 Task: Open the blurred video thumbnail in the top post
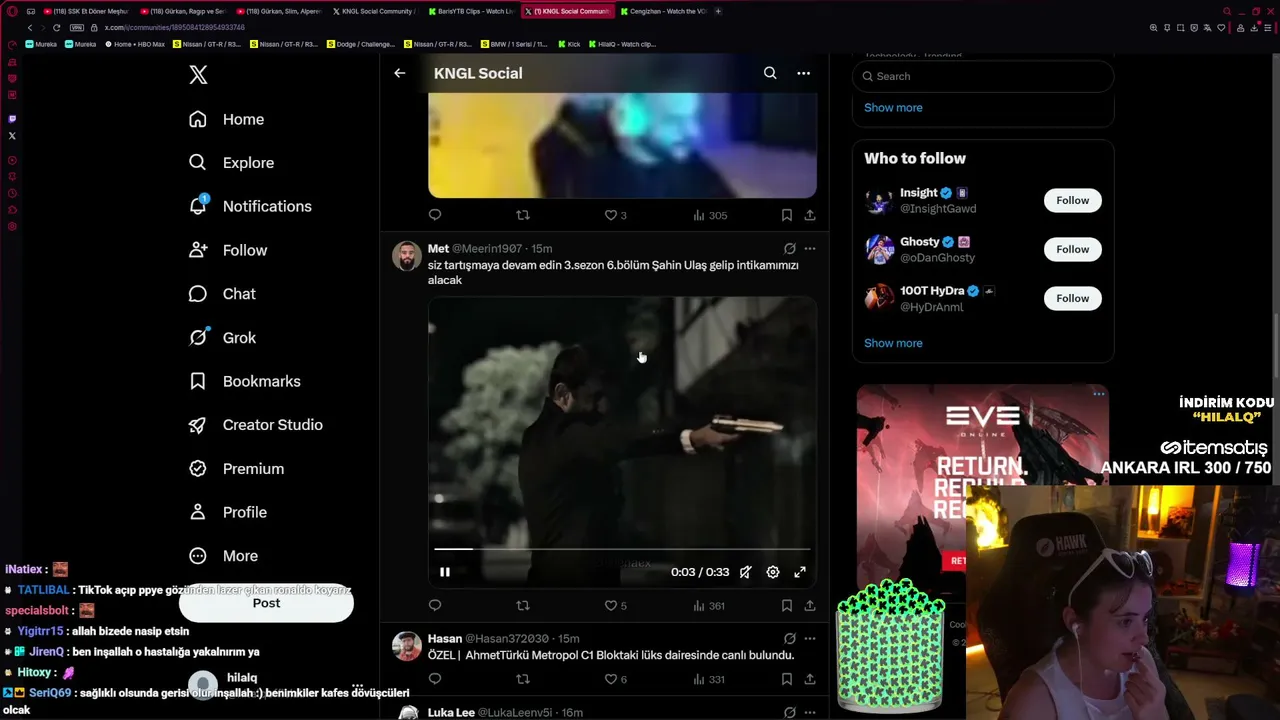(622, 145)
